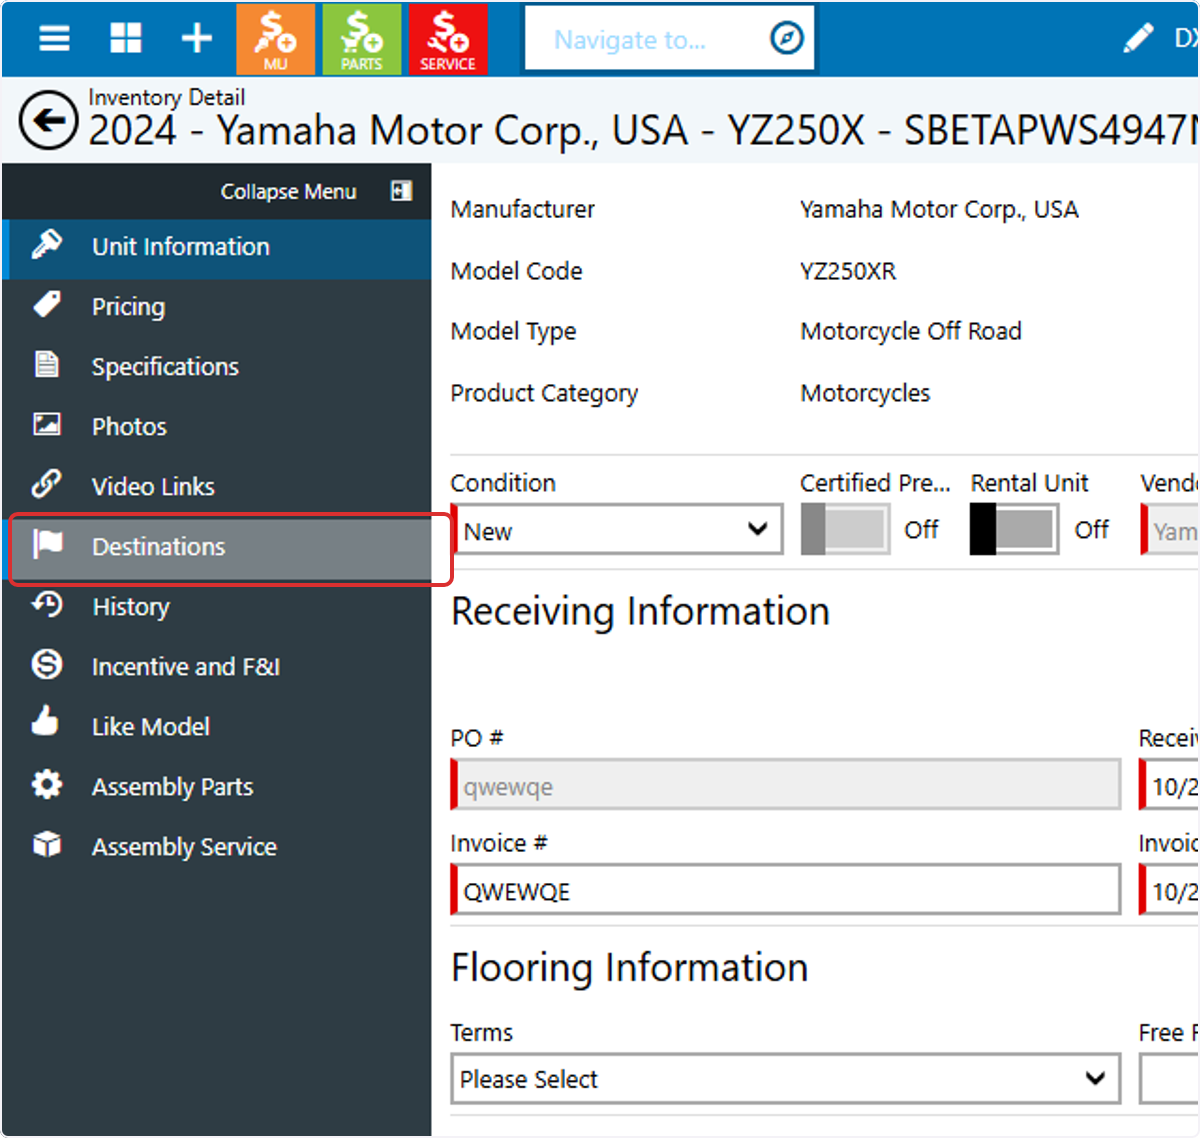The image size is (1200, 1138).
Task: Open the hamburger main menu
Action: [x=54, y=39]
